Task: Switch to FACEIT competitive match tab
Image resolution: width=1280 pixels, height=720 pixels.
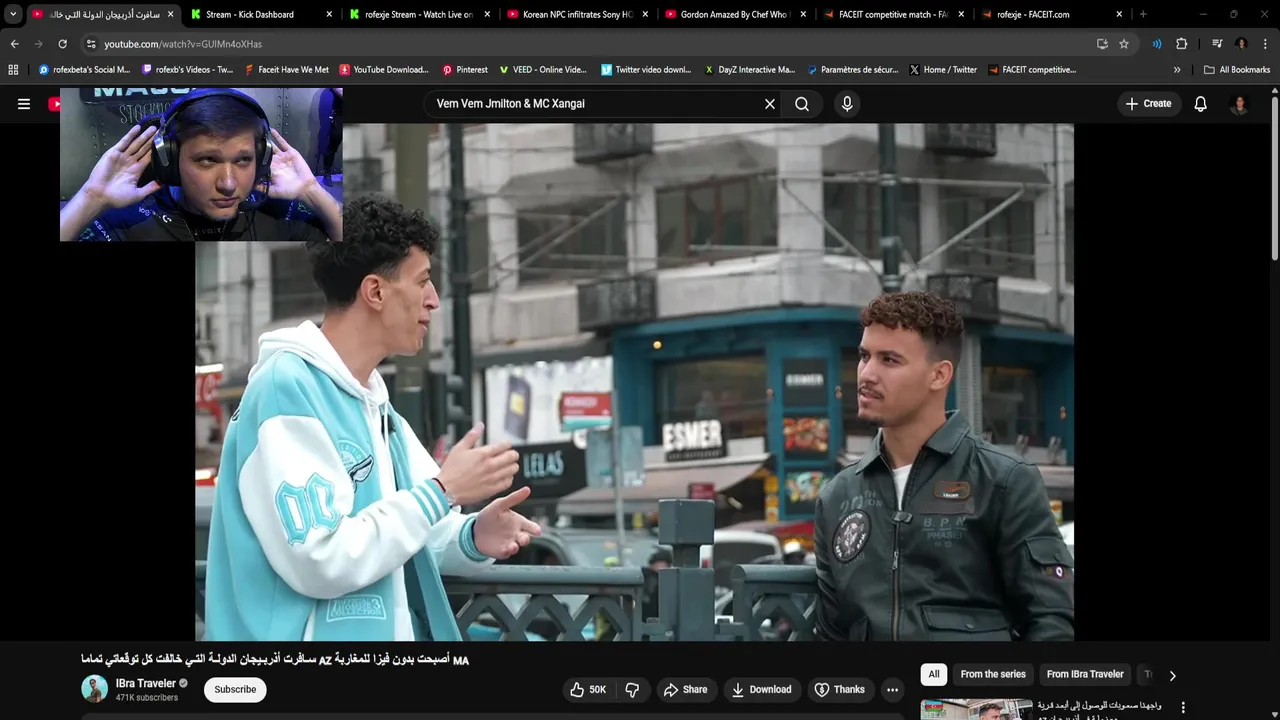Action: click(894, 14)
